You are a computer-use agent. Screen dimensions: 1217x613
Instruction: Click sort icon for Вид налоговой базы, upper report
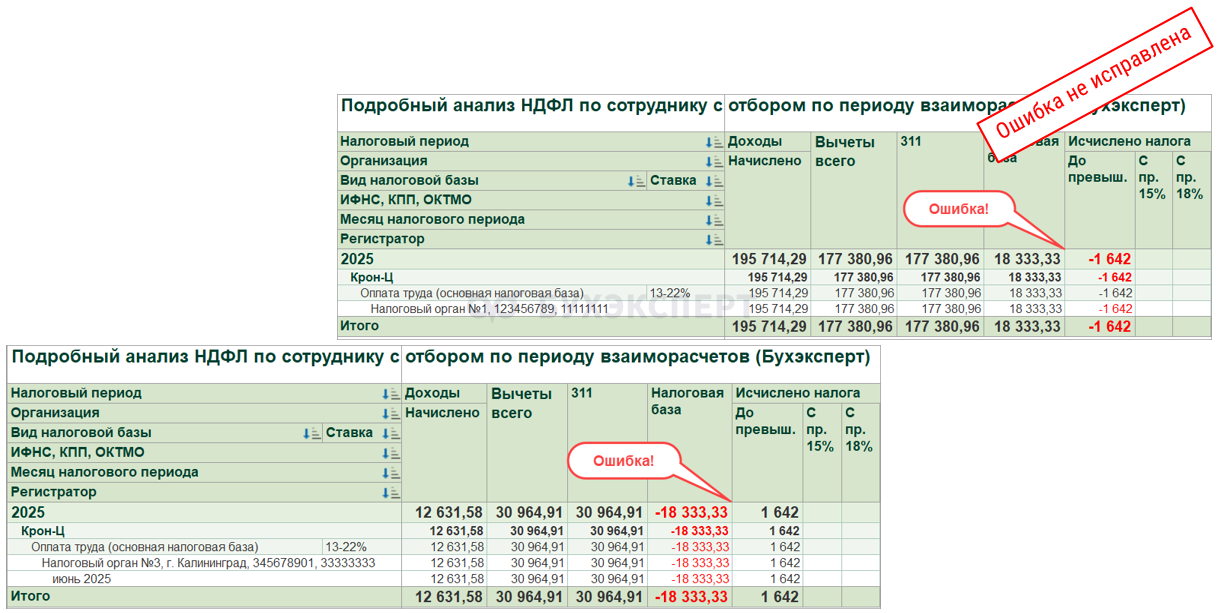637,181
